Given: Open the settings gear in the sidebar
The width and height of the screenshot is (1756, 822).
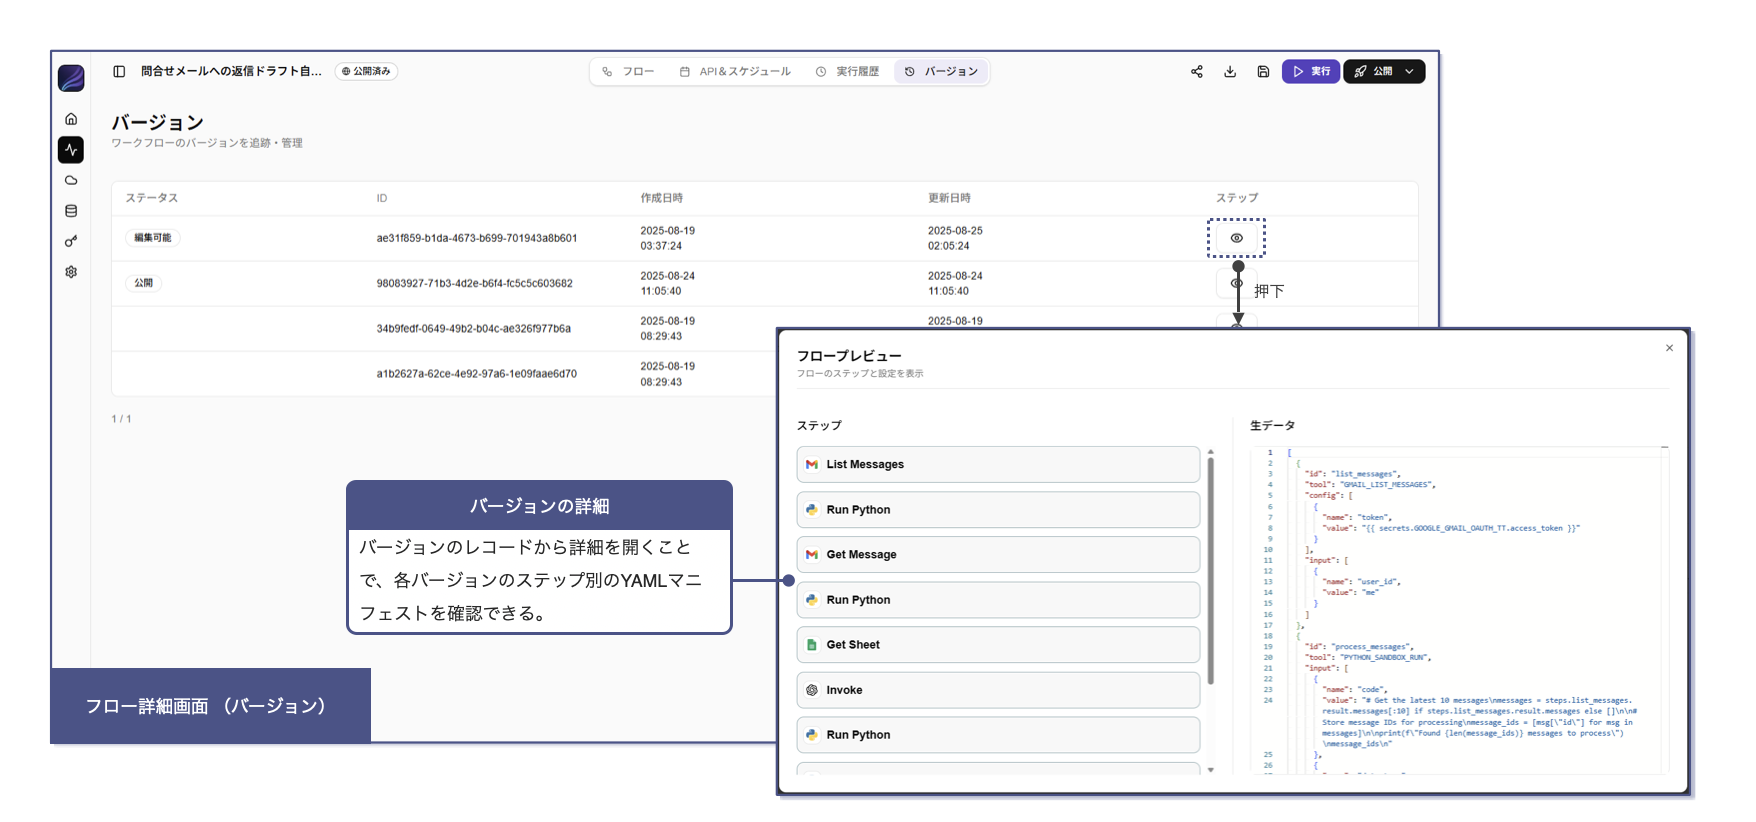Looking at the screenshot, I should tap(71, 272).
